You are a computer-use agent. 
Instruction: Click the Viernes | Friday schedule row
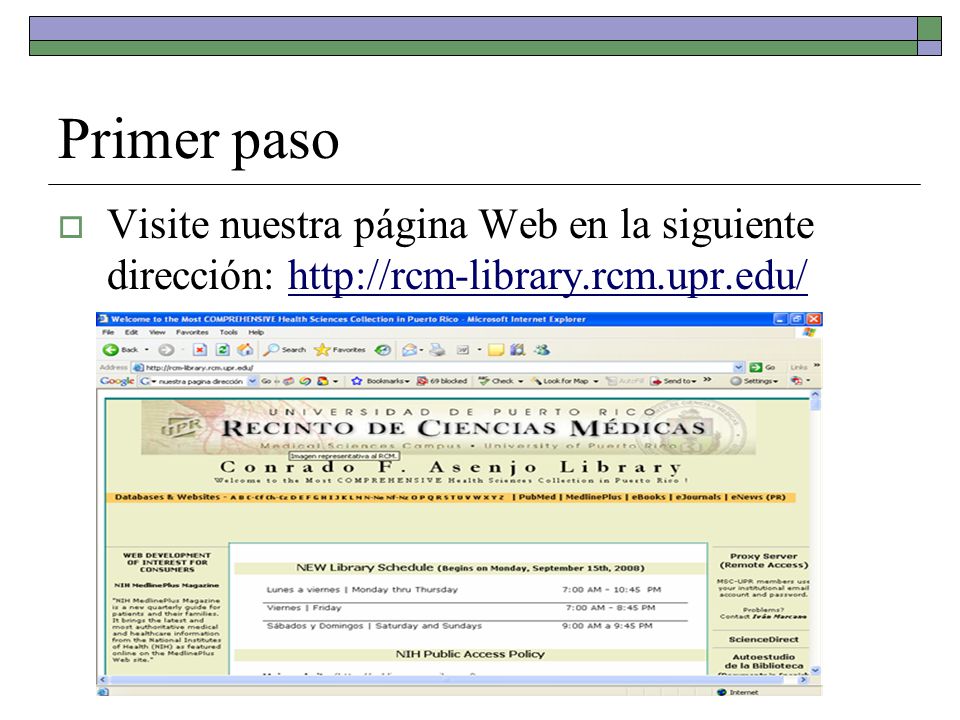coord(460,608)
